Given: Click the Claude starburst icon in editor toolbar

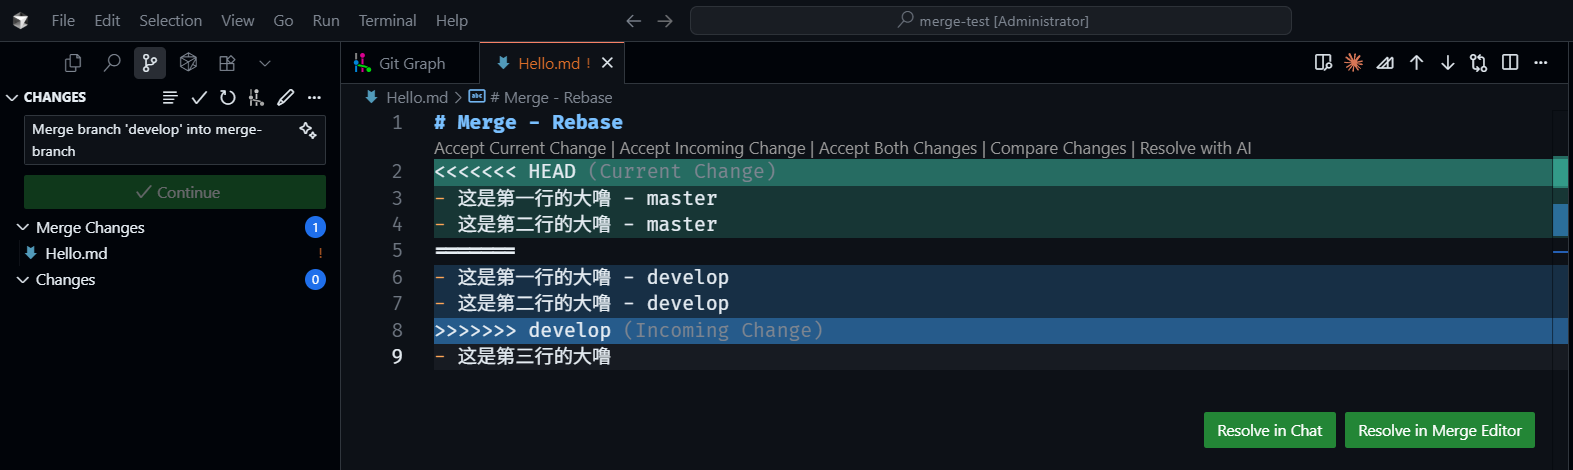Looking at the screenshot, I should pos(1353,63).
